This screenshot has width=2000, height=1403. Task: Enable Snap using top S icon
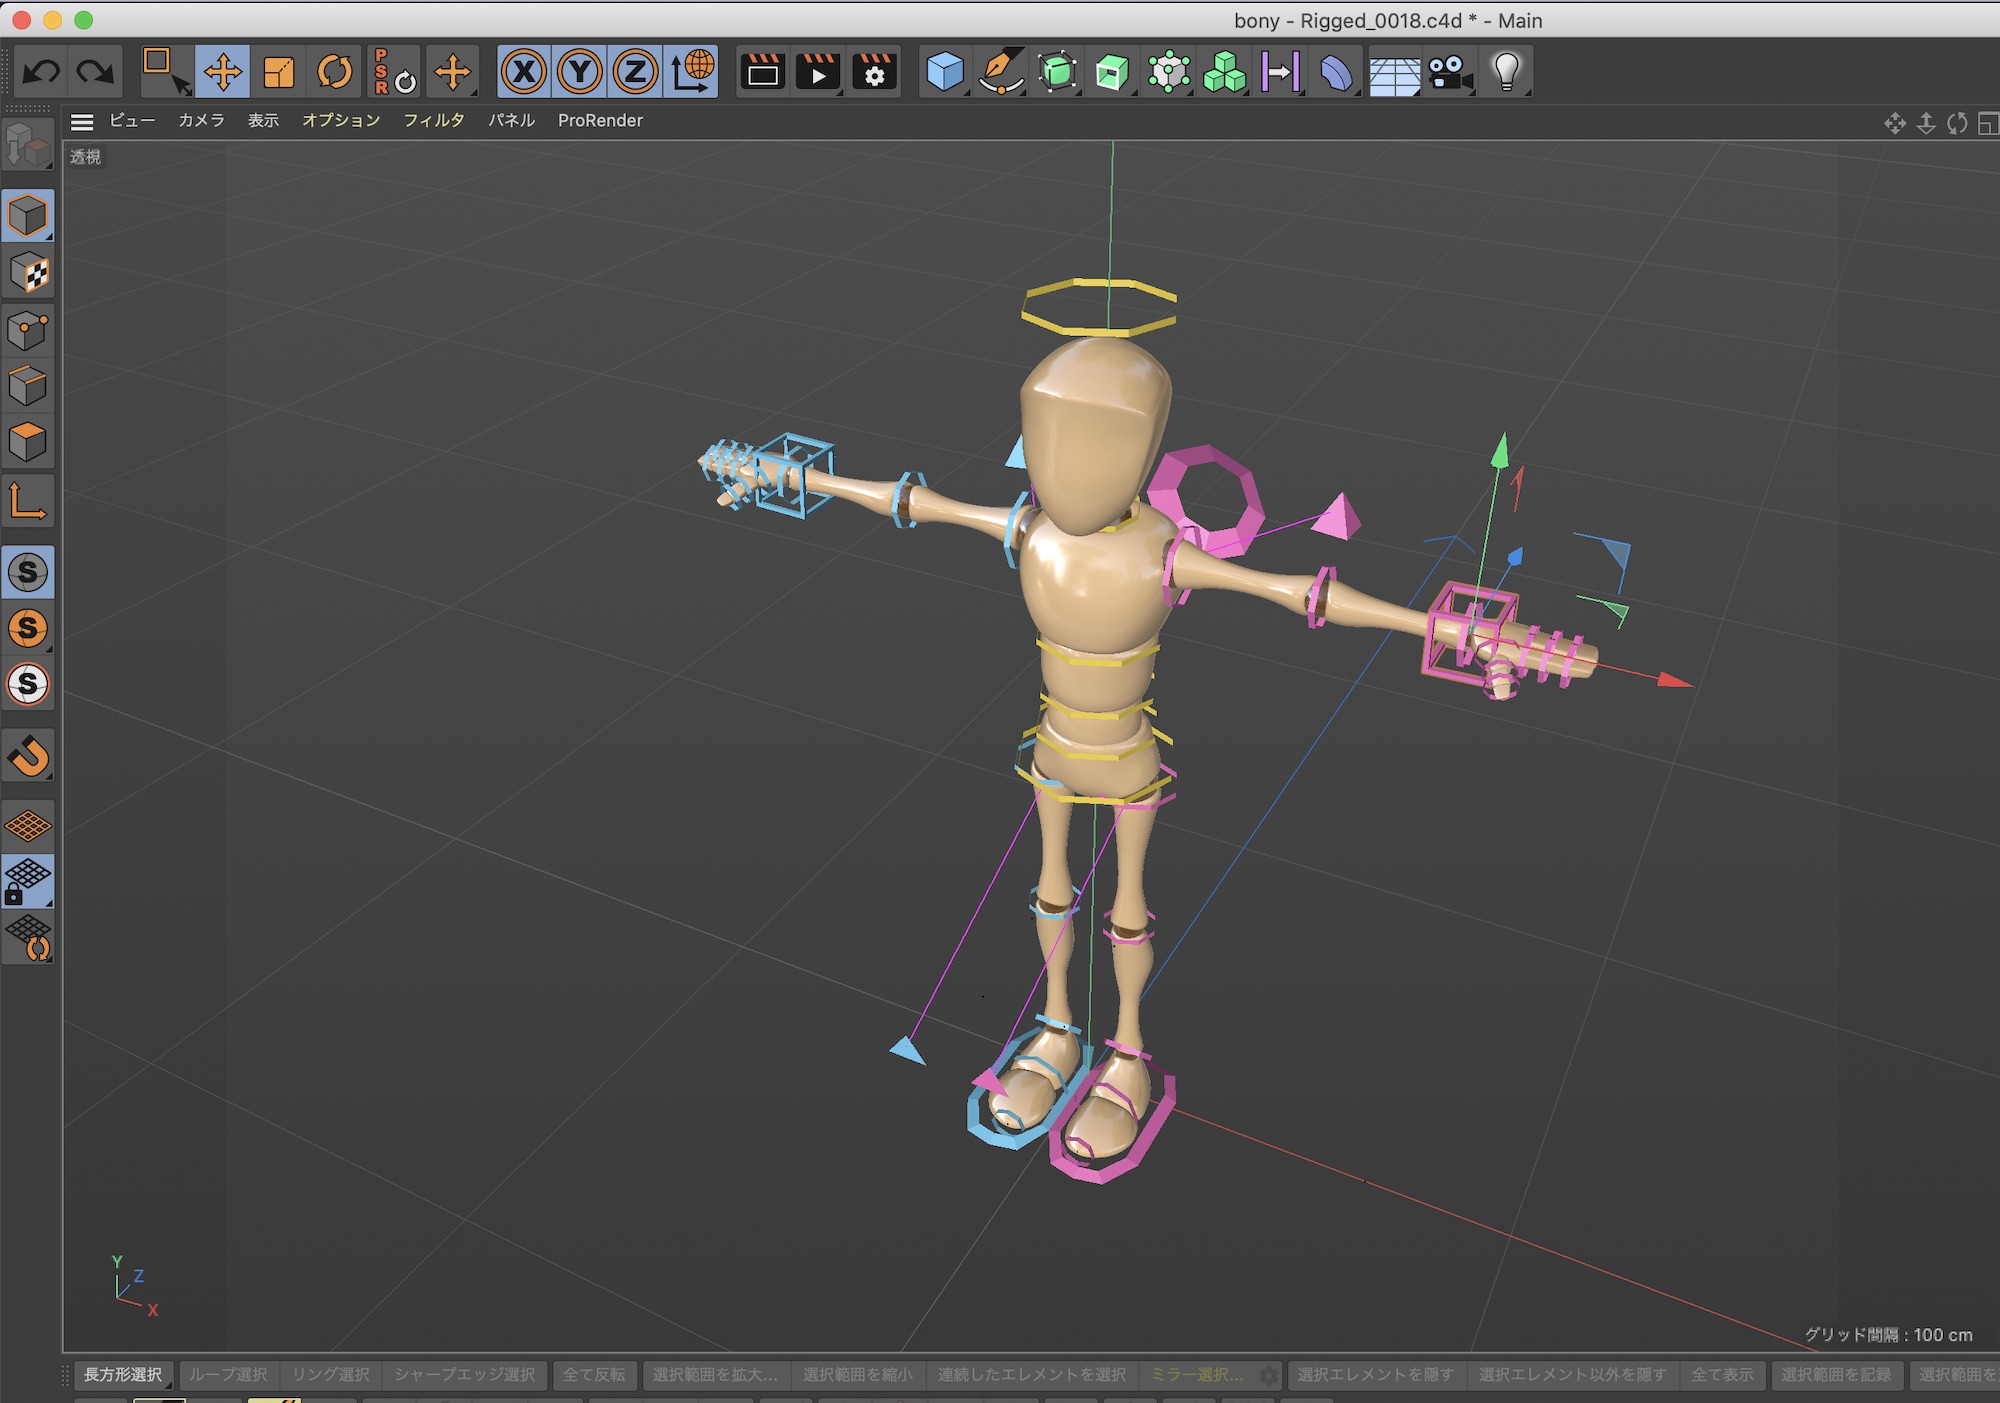pos(28,572)
